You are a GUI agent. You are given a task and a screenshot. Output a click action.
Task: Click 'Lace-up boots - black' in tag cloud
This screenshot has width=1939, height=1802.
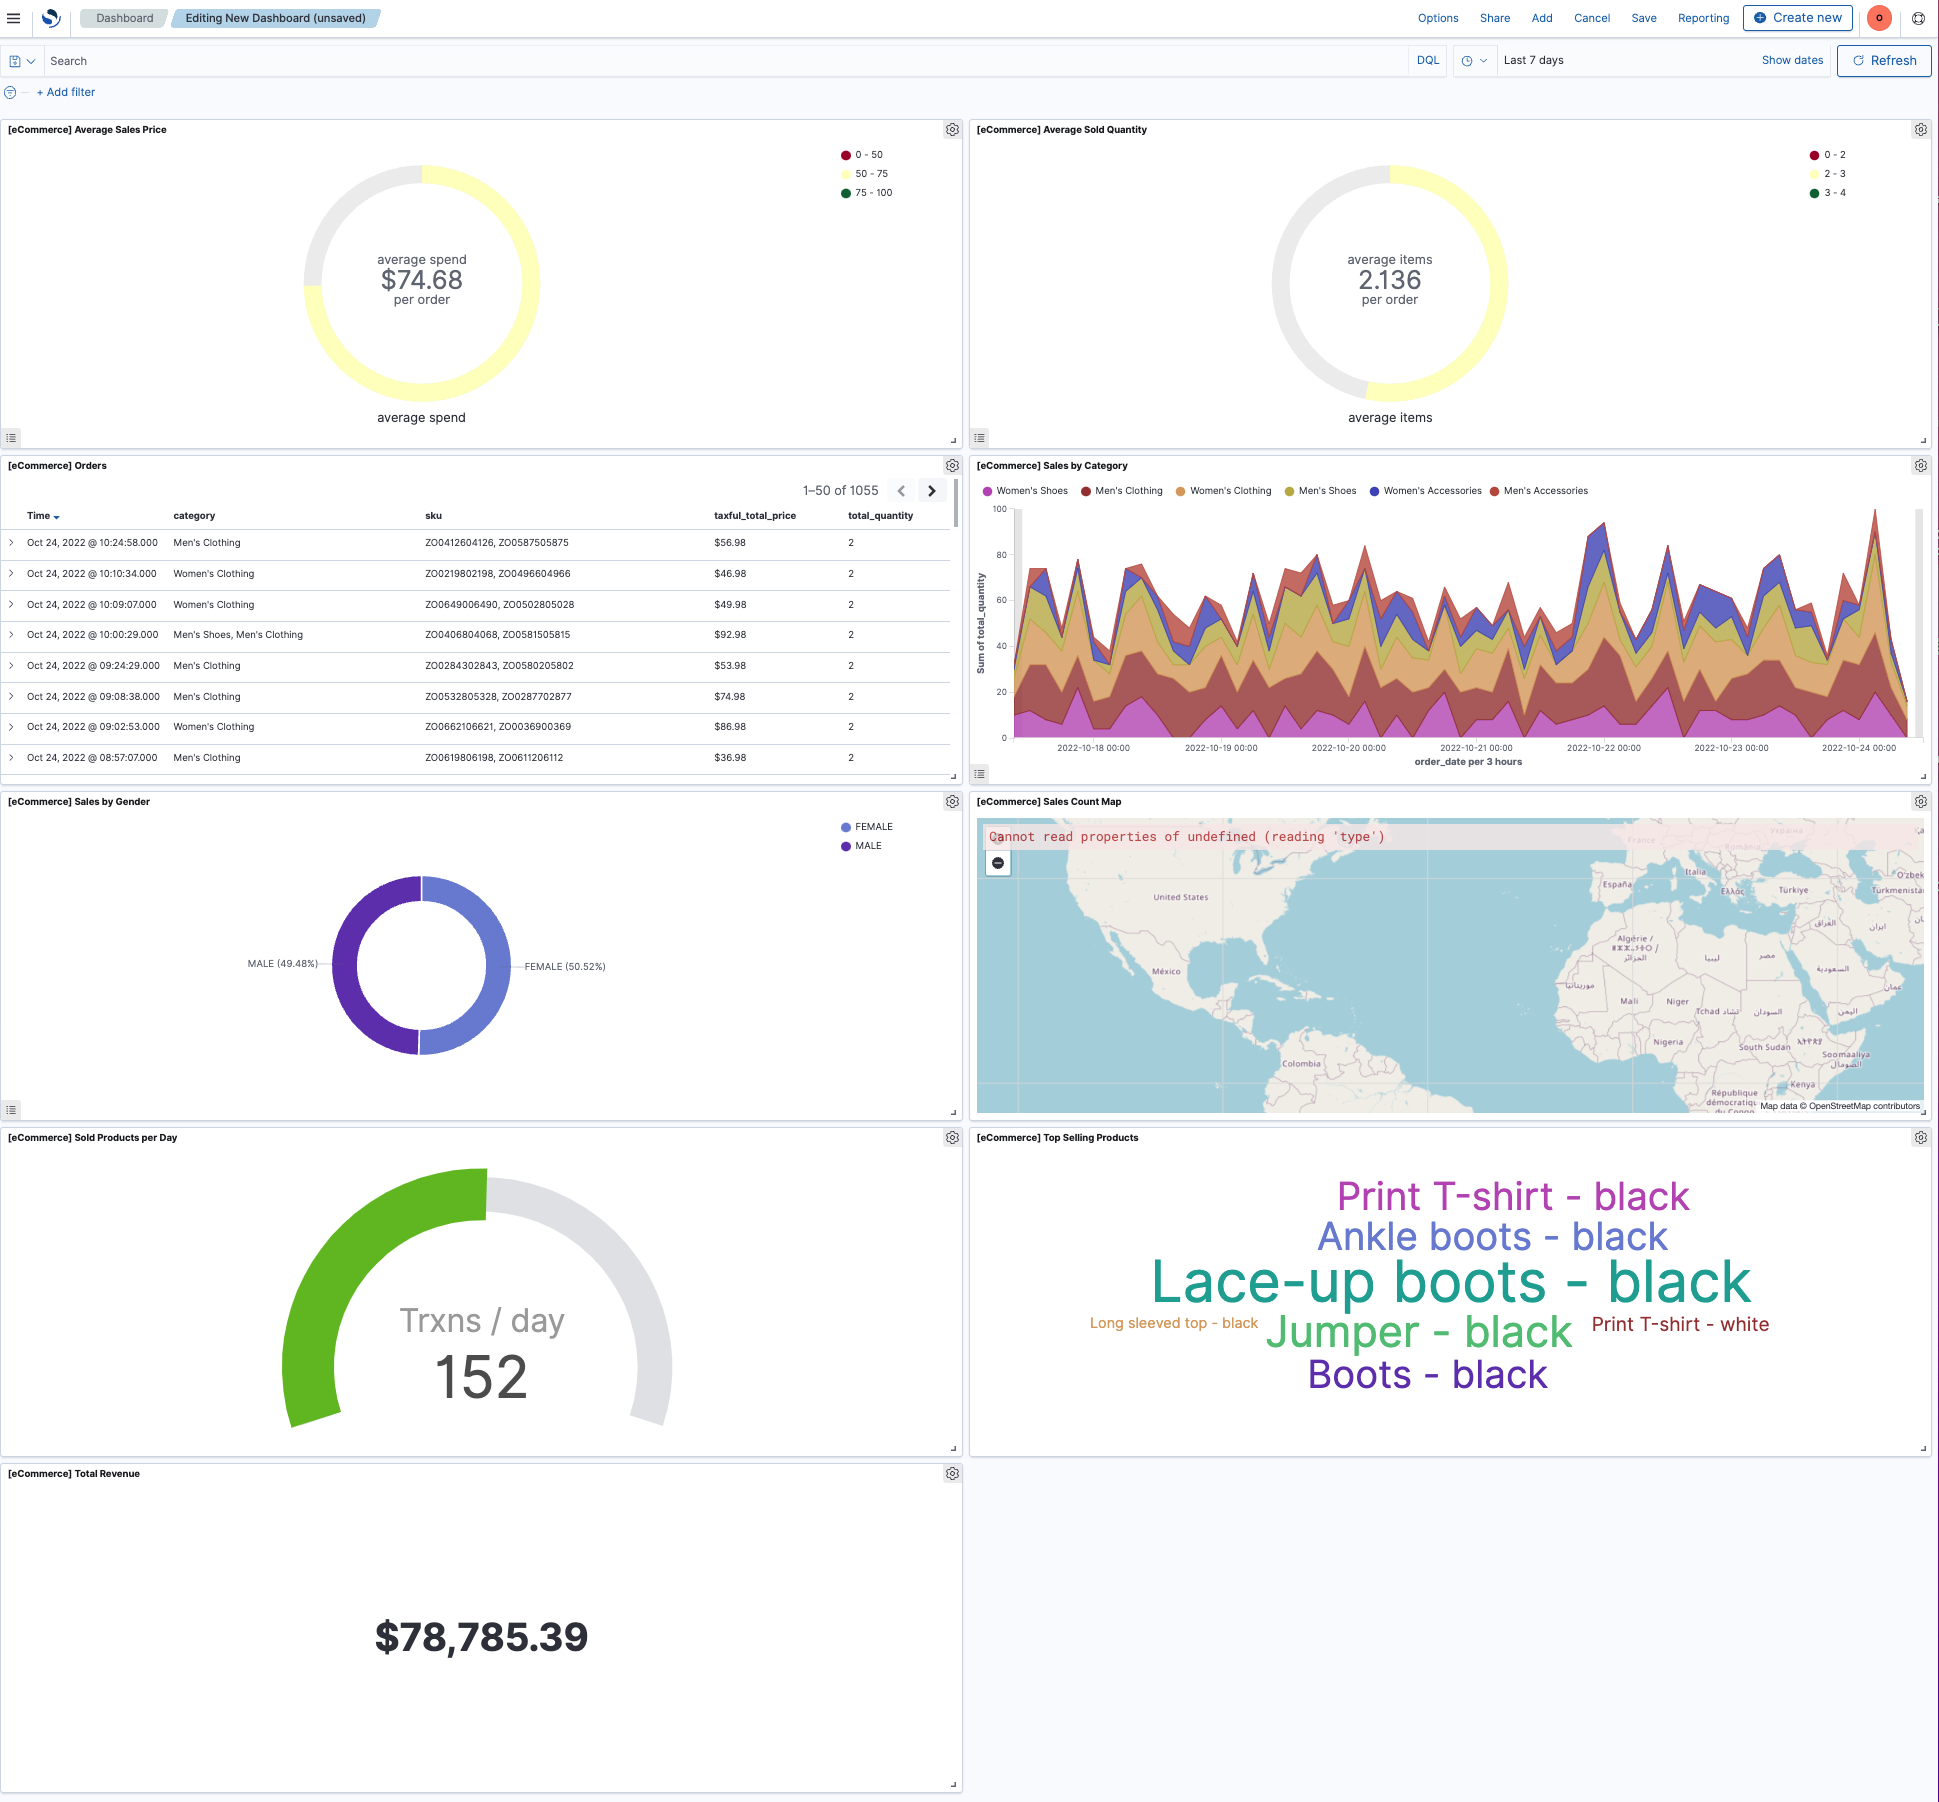(x=1451, y=1282)
